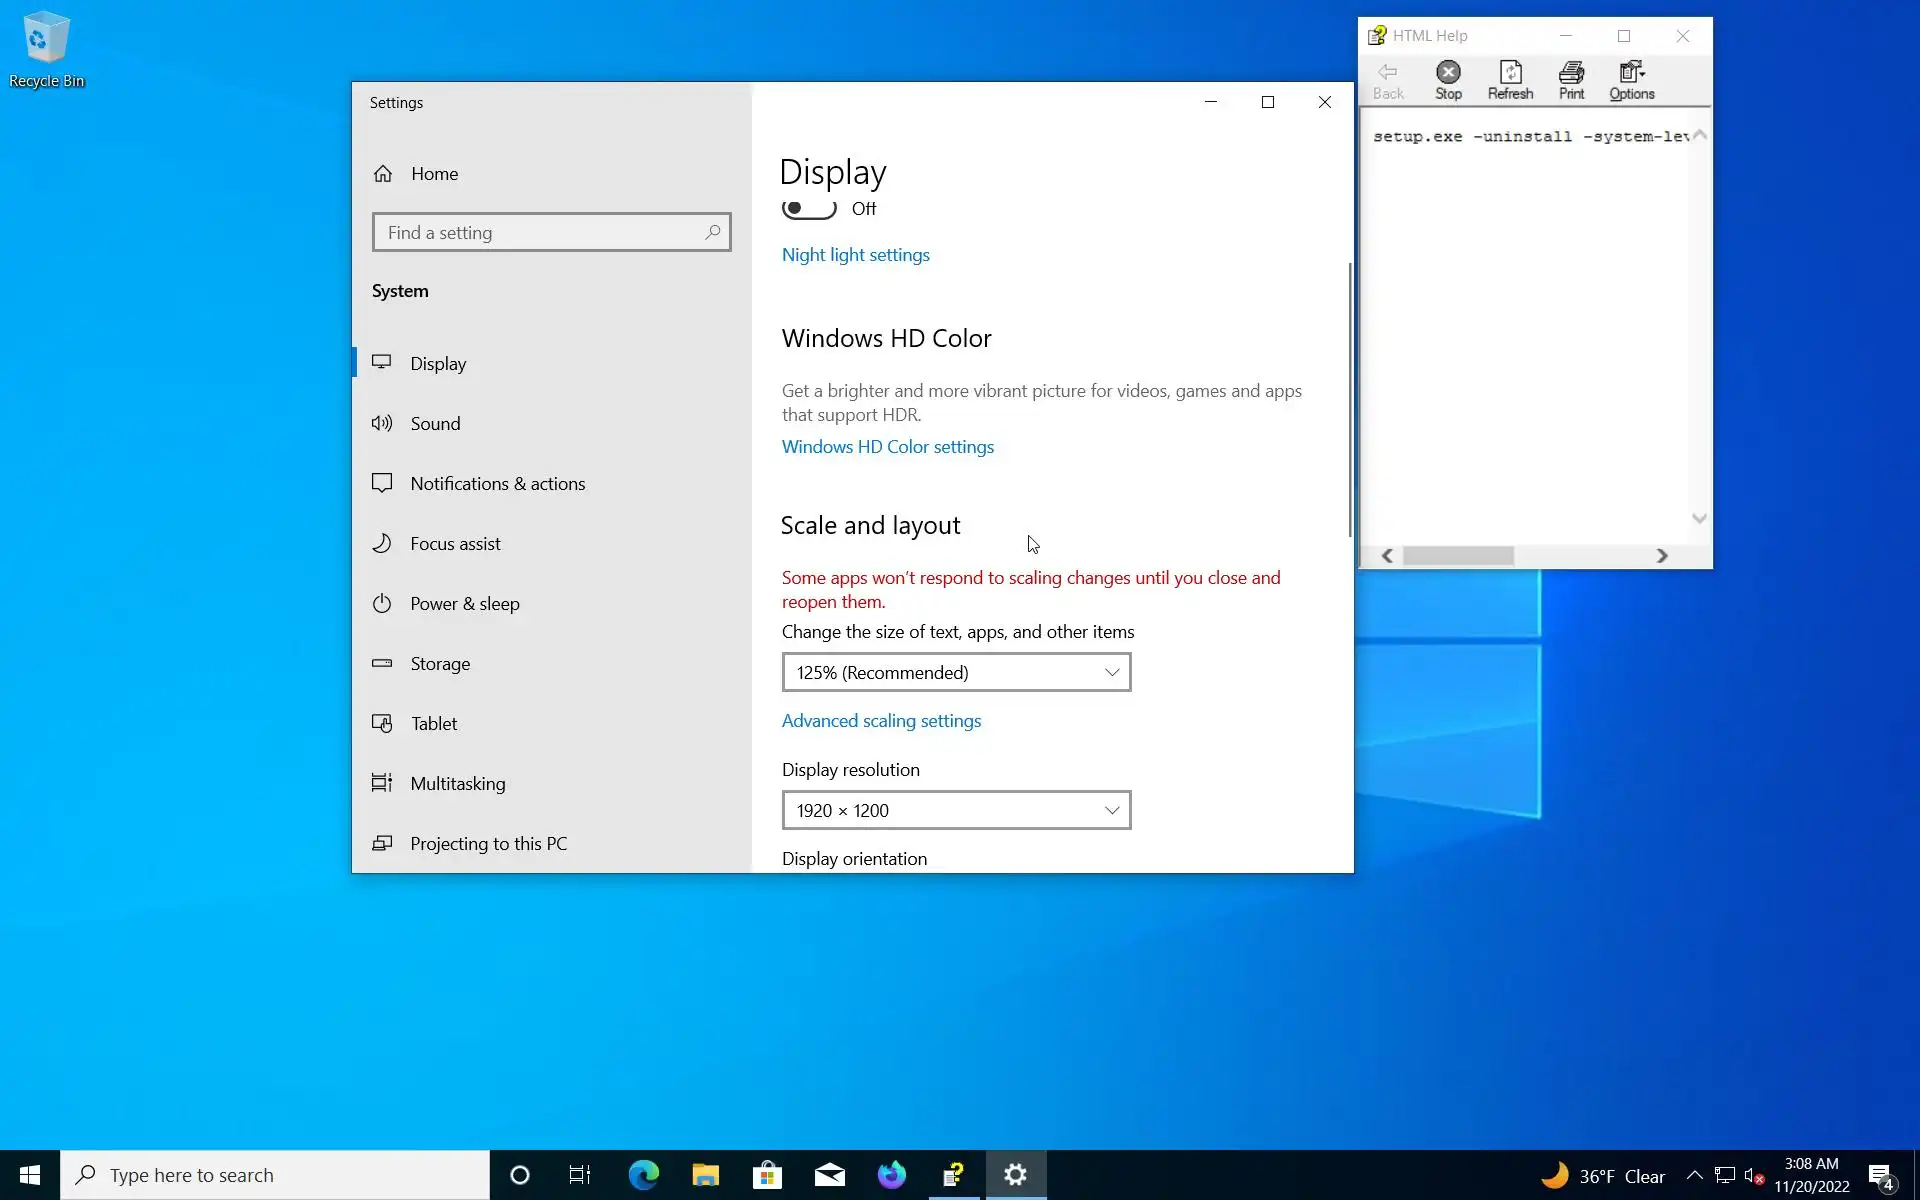Screen dimensions: 1920x1200
Task: Open Night light settings link
Action: pyautogui.click(x=855, y=255)
